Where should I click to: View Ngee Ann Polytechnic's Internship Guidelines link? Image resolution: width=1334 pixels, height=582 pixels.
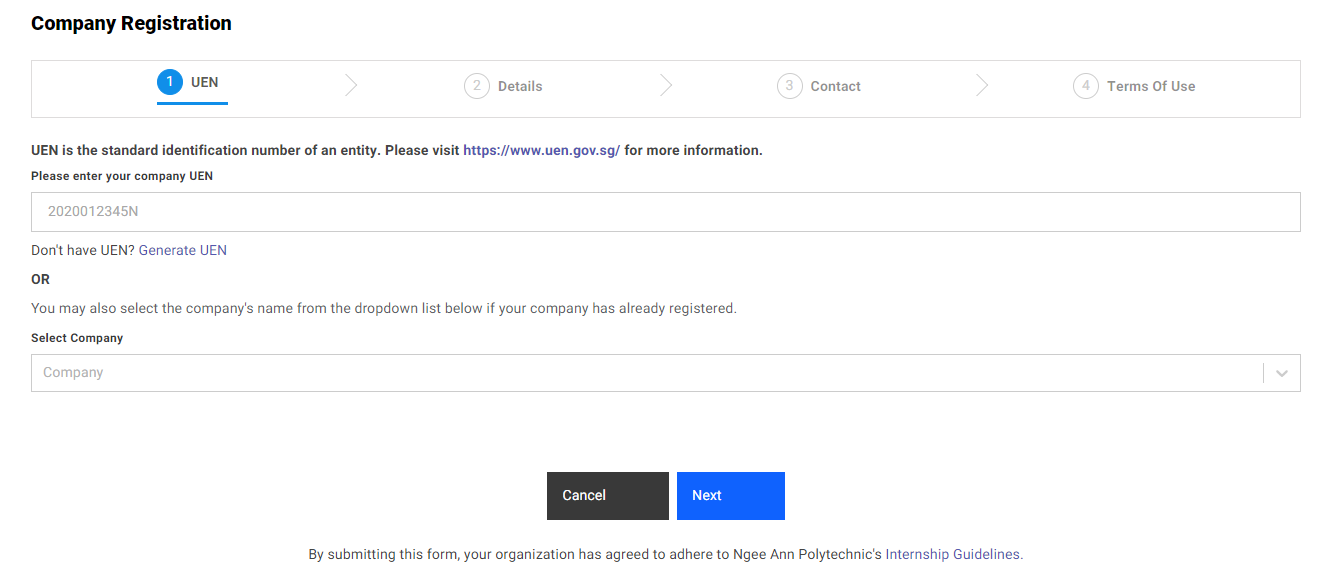tap(950, 553)
